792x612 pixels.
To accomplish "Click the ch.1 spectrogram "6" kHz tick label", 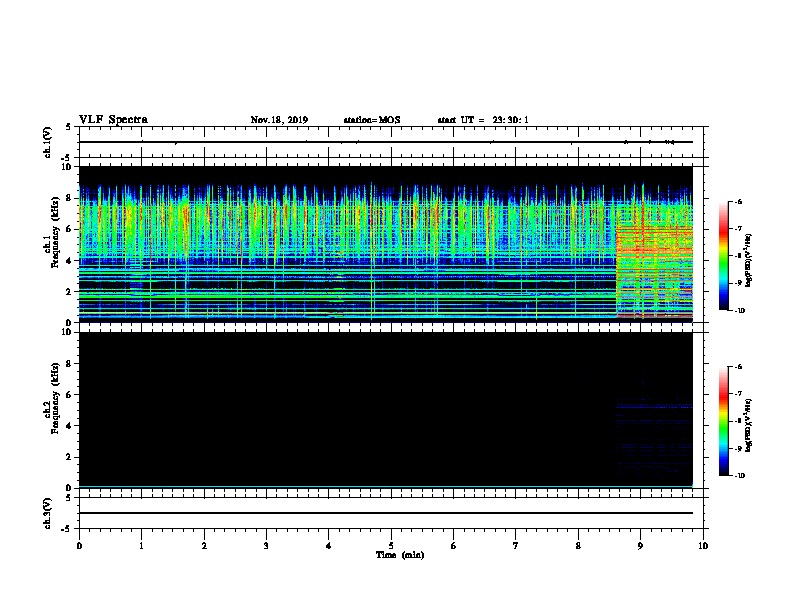I will [70, 229].
